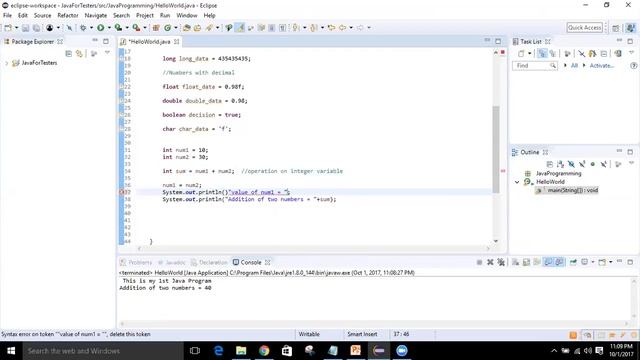Open the Window menu
Viewport: 640px width, 360px height.
187,16
